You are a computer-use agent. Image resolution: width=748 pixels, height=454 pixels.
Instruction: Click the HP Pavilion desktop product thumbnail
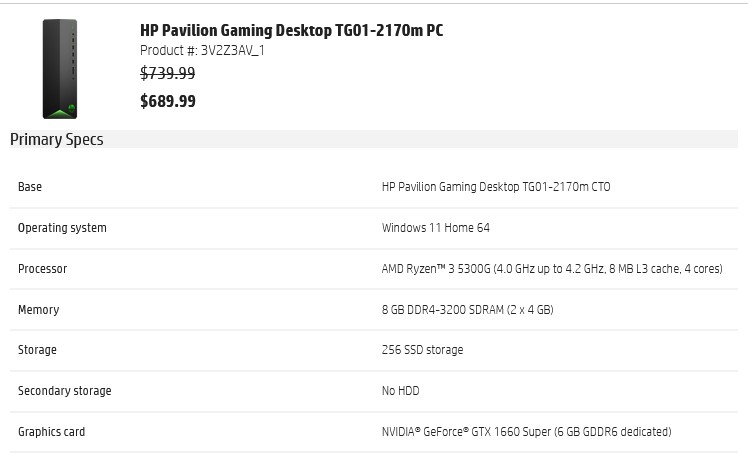point(59,69)
